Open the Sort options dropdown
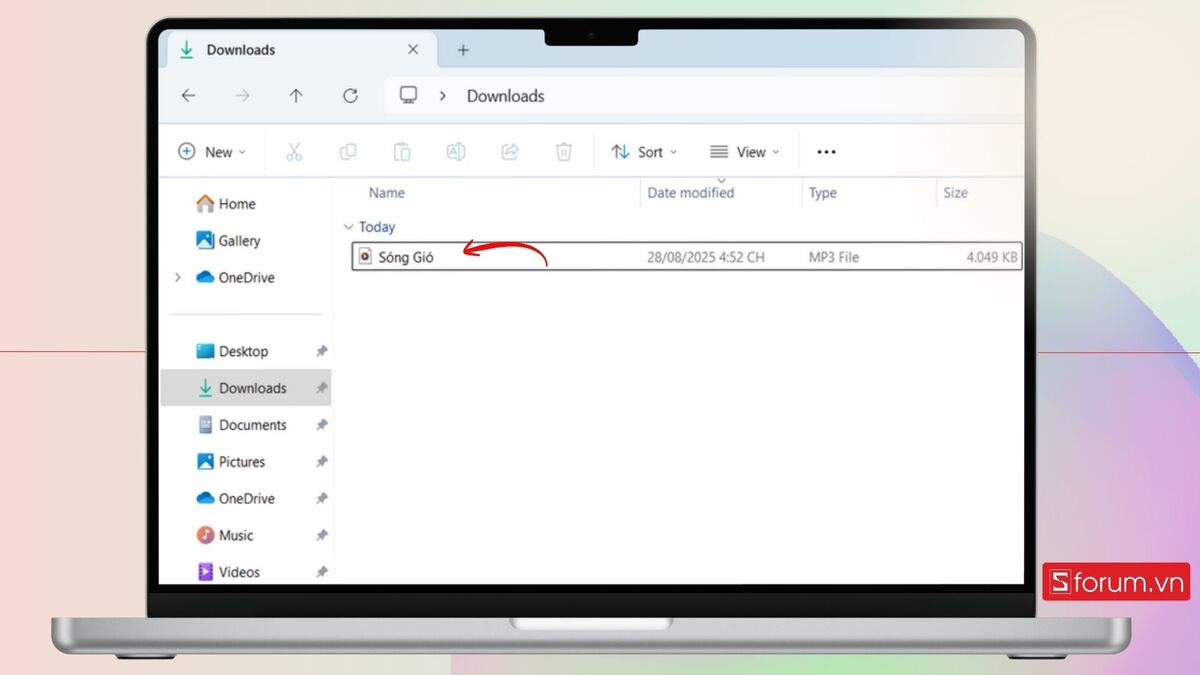Screen dimensions: 1200x675 (644, 152)
